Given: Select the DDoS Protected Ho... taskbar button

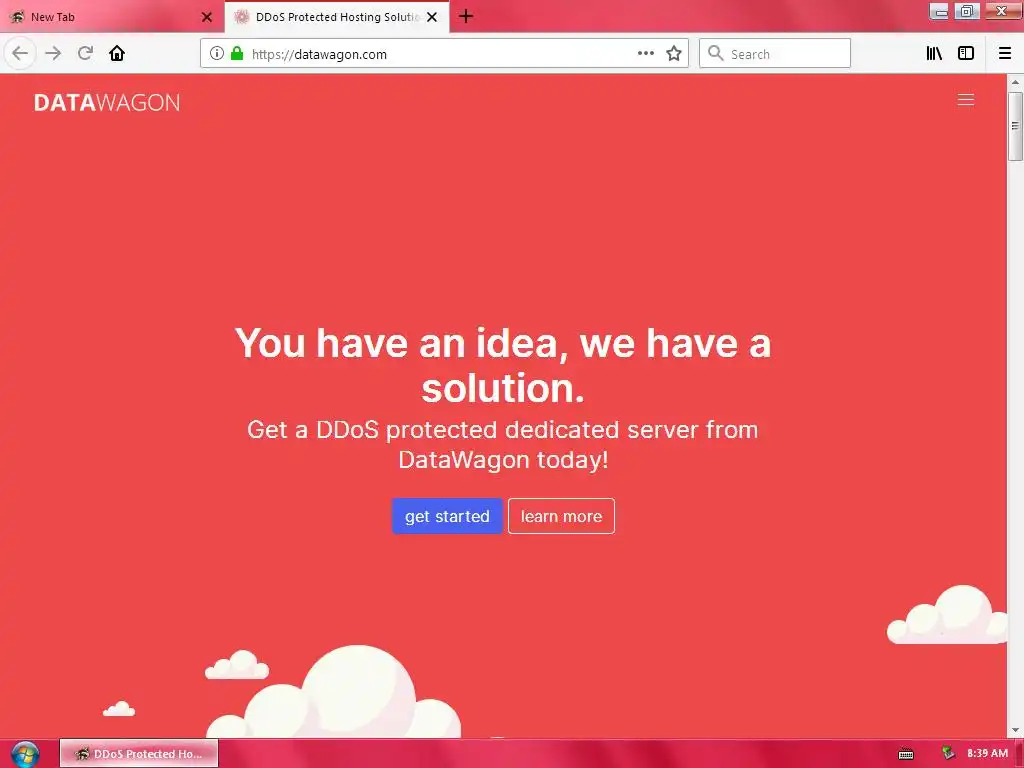Looking at the screenshot, I should tap(139, 754).
